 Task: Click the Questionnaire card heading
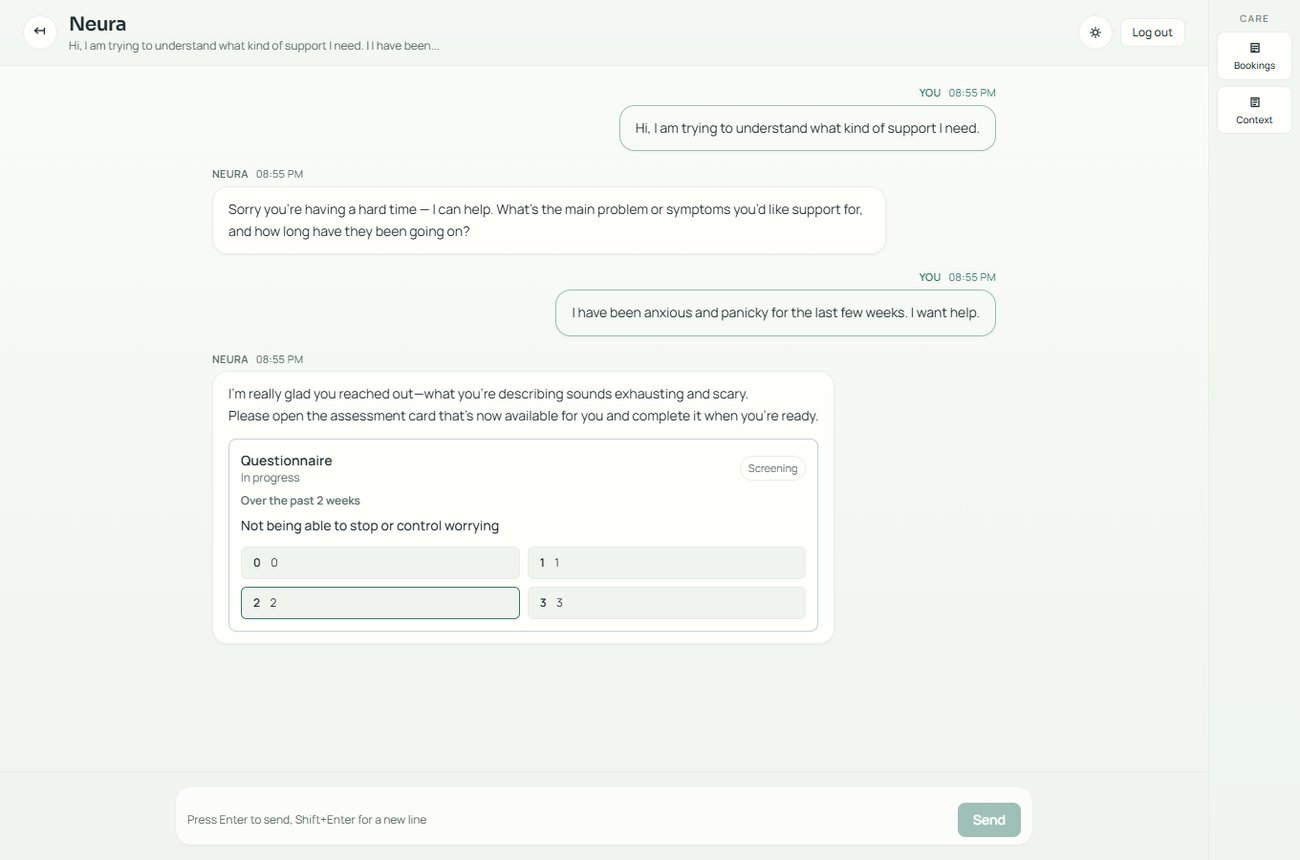[286, 460]
